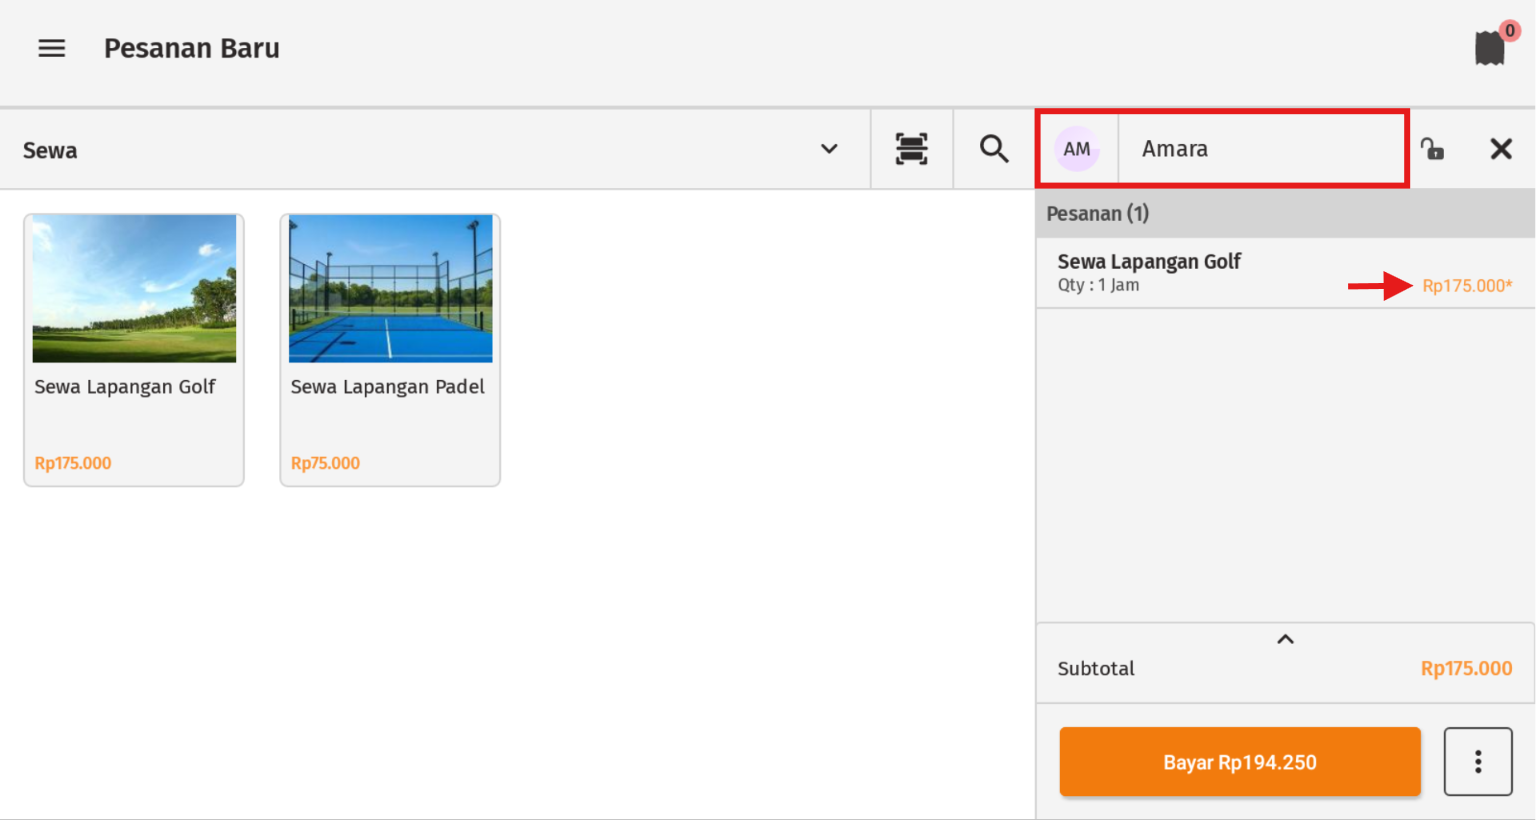Click the Qty : 1 Jam text
Viewport: 1536px width, 820px height.
[1098, 285]
